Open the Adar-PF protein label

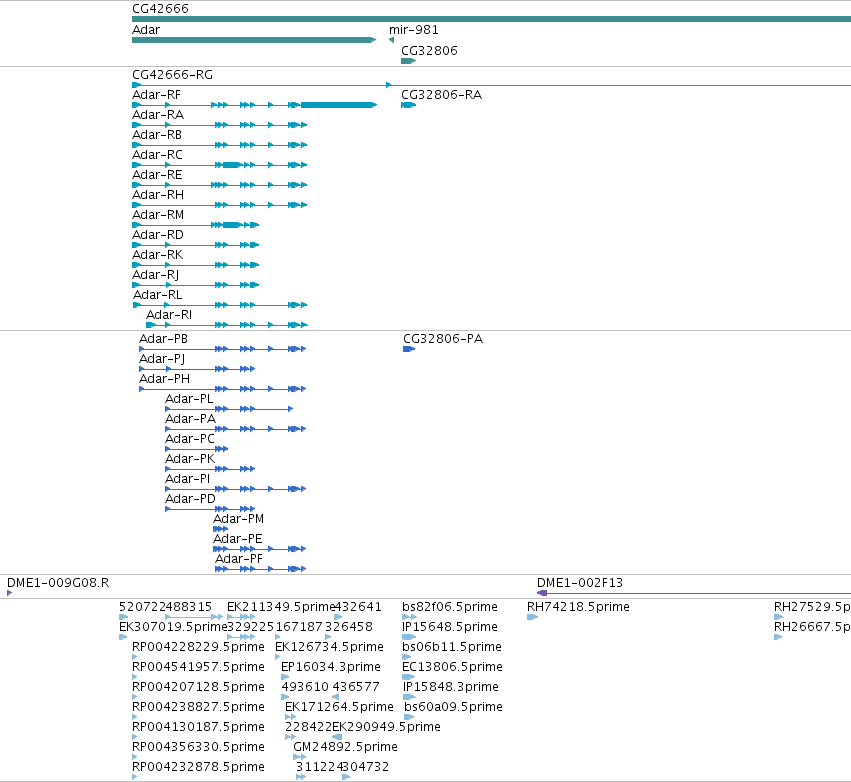tap(239, 559)
